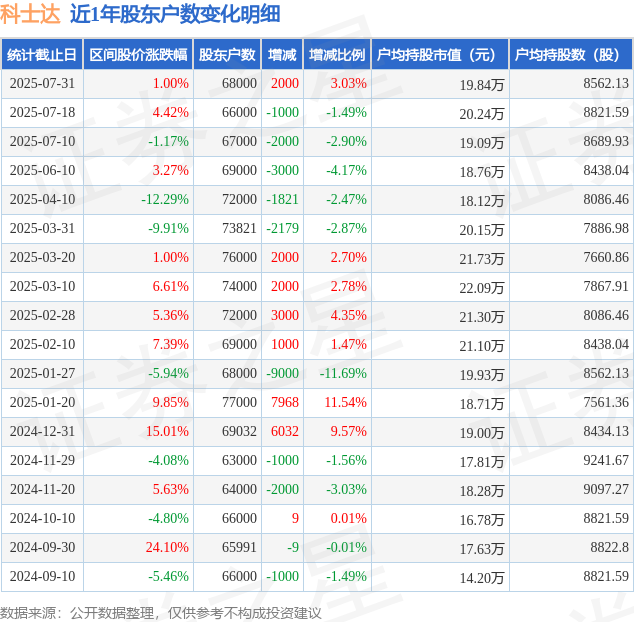Click the date cell 2024-10-10
634x622 pixels.
[x=42, y=518]
